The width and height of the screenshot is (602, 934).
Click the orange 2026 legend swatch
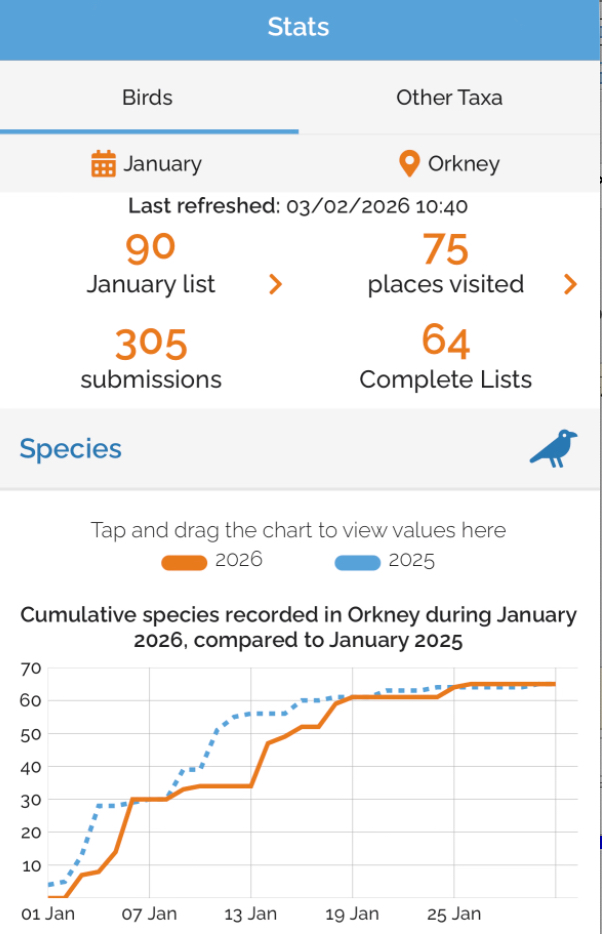[185, 563]
